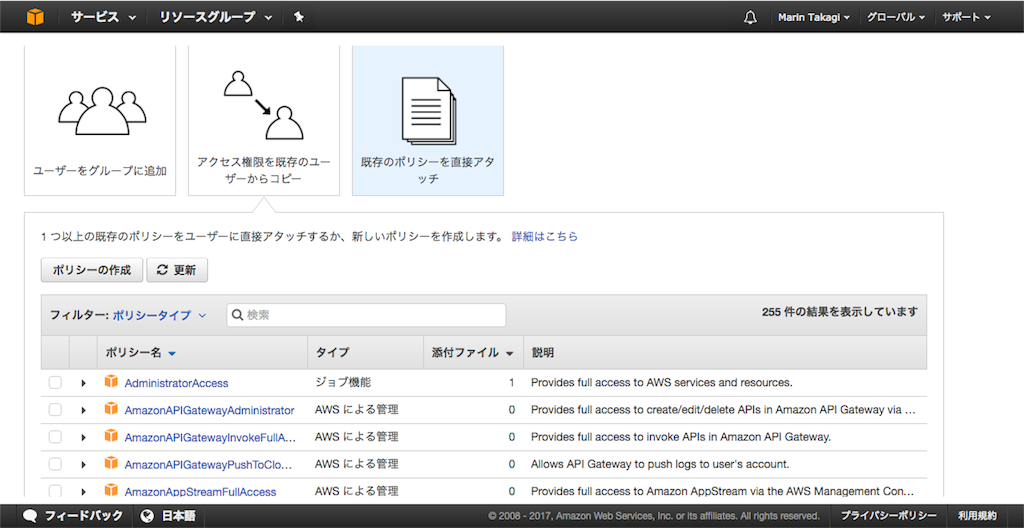Click the pin shortcut icon in navbar
1024x528 pixels.
298,17
